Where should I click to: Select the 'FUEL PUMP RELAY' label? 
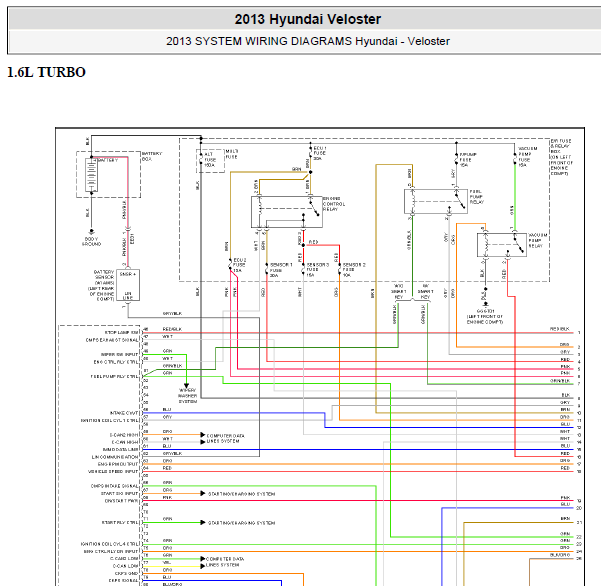pos(476,197)
